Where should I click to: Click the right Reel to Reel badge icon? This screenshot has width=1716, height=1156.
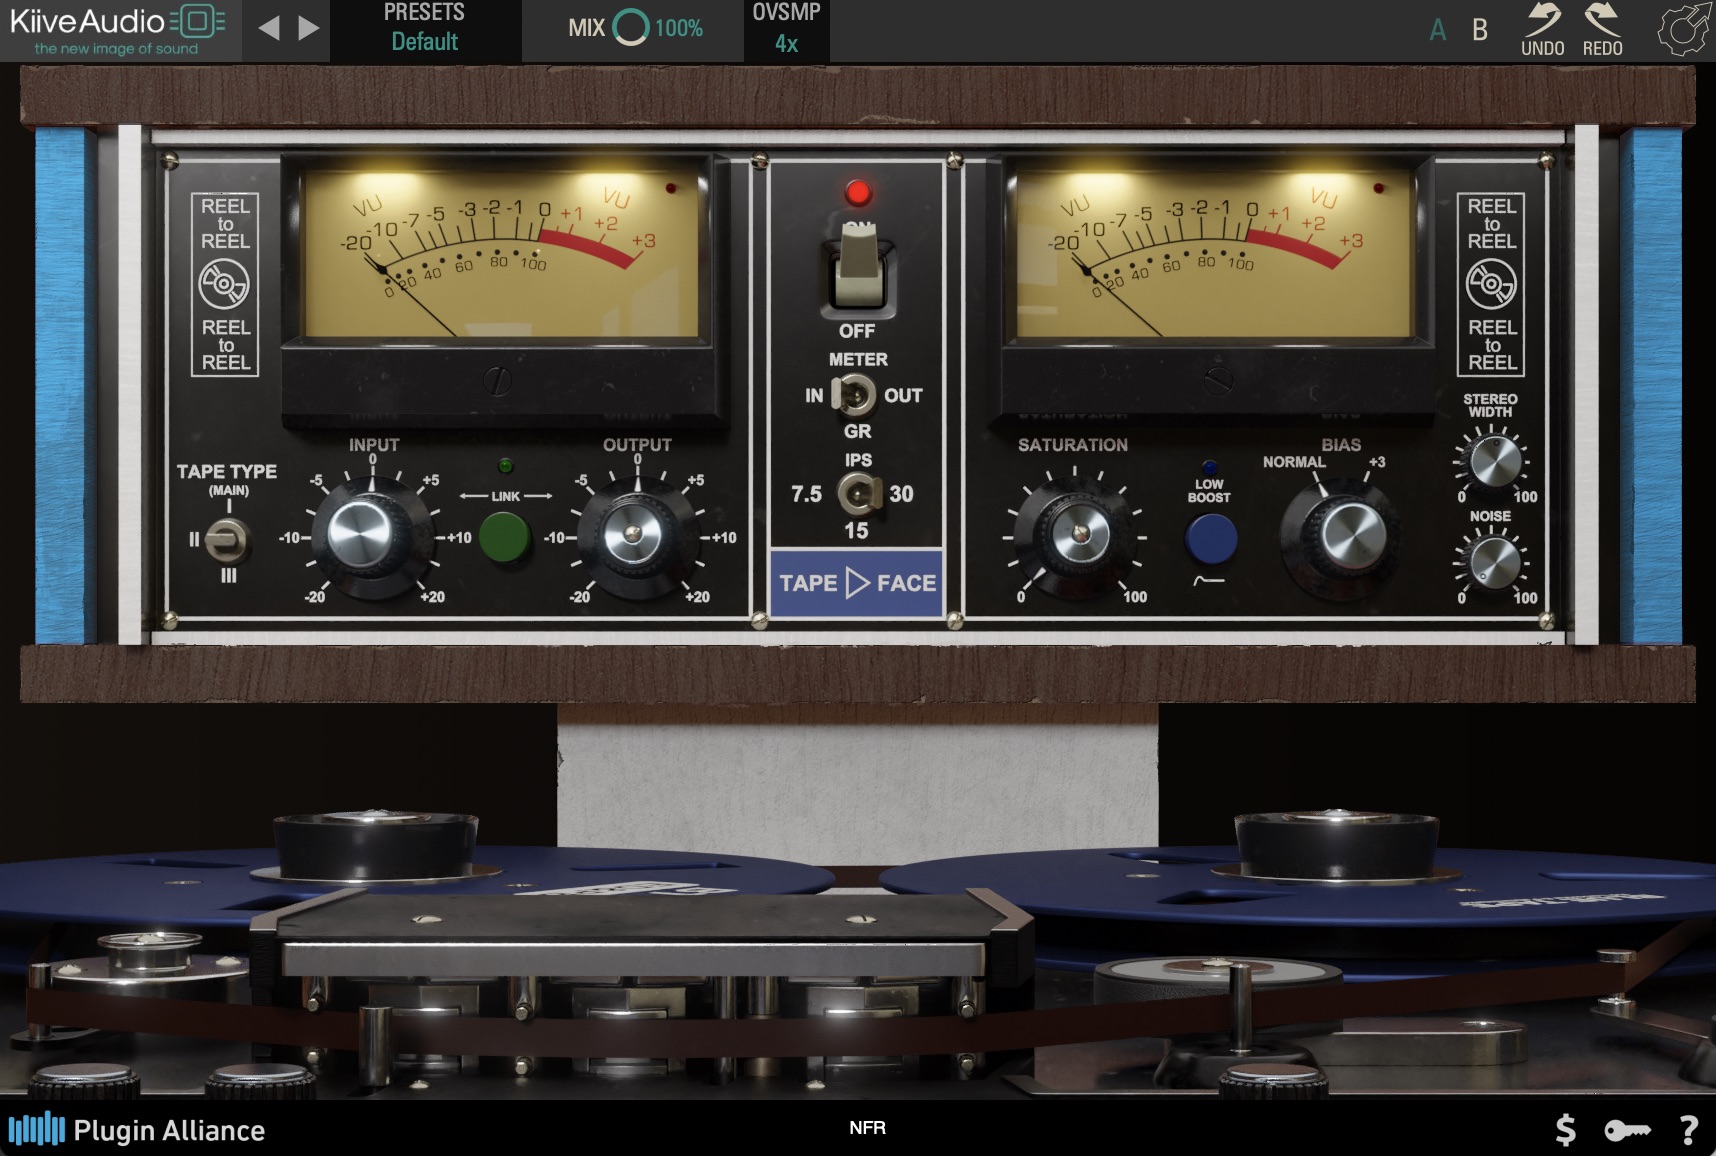[1491, 284]
